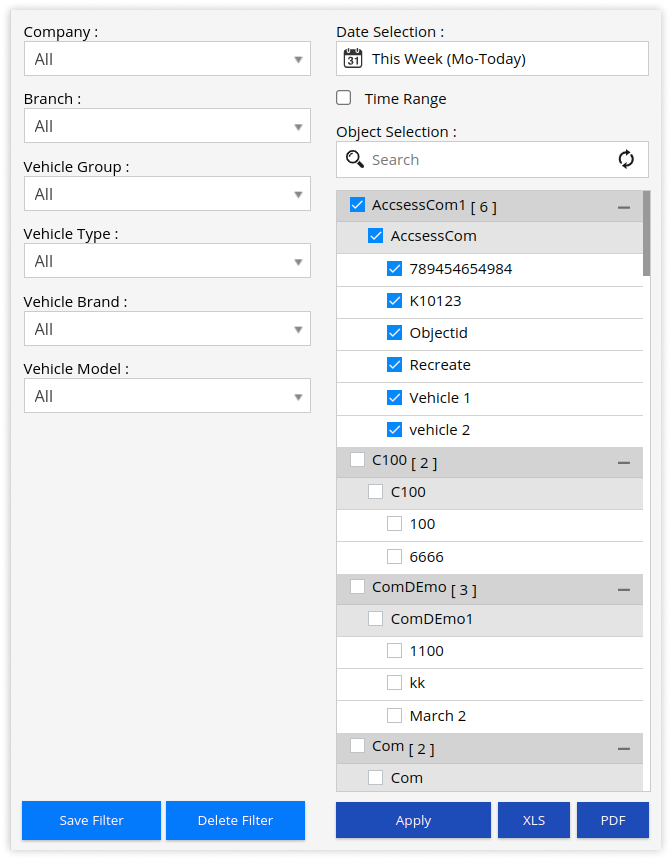Check the March 2 object checkbox

click(395, 715)
